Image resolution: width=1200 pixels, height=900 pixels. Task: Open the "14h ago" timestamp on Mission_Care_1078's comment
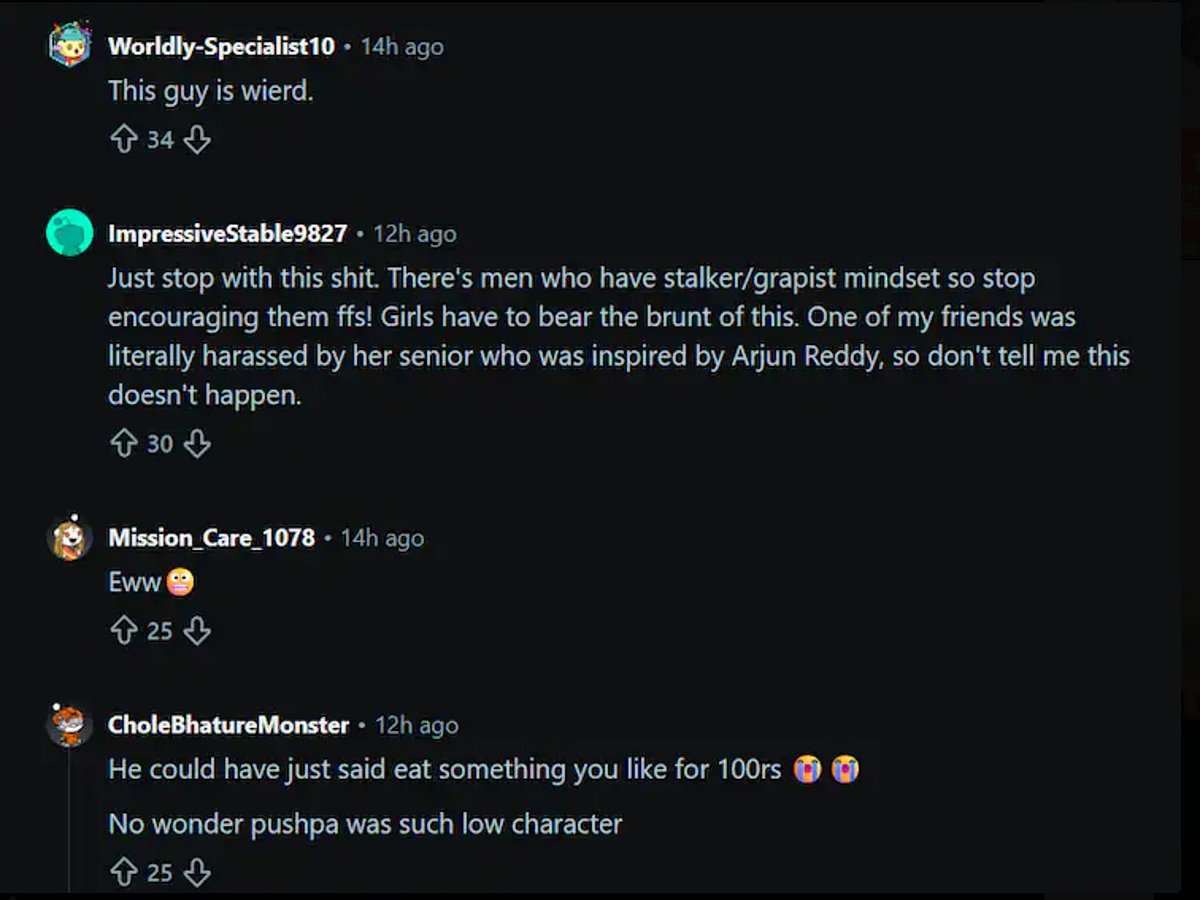click(382, 538)
